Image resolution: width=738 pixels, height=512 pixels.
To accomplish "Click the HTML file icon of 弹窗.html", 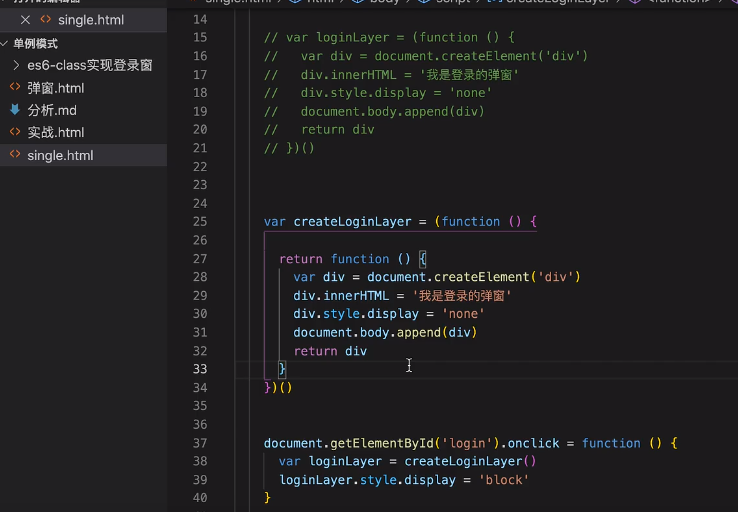I will click(x=15, y=87).
